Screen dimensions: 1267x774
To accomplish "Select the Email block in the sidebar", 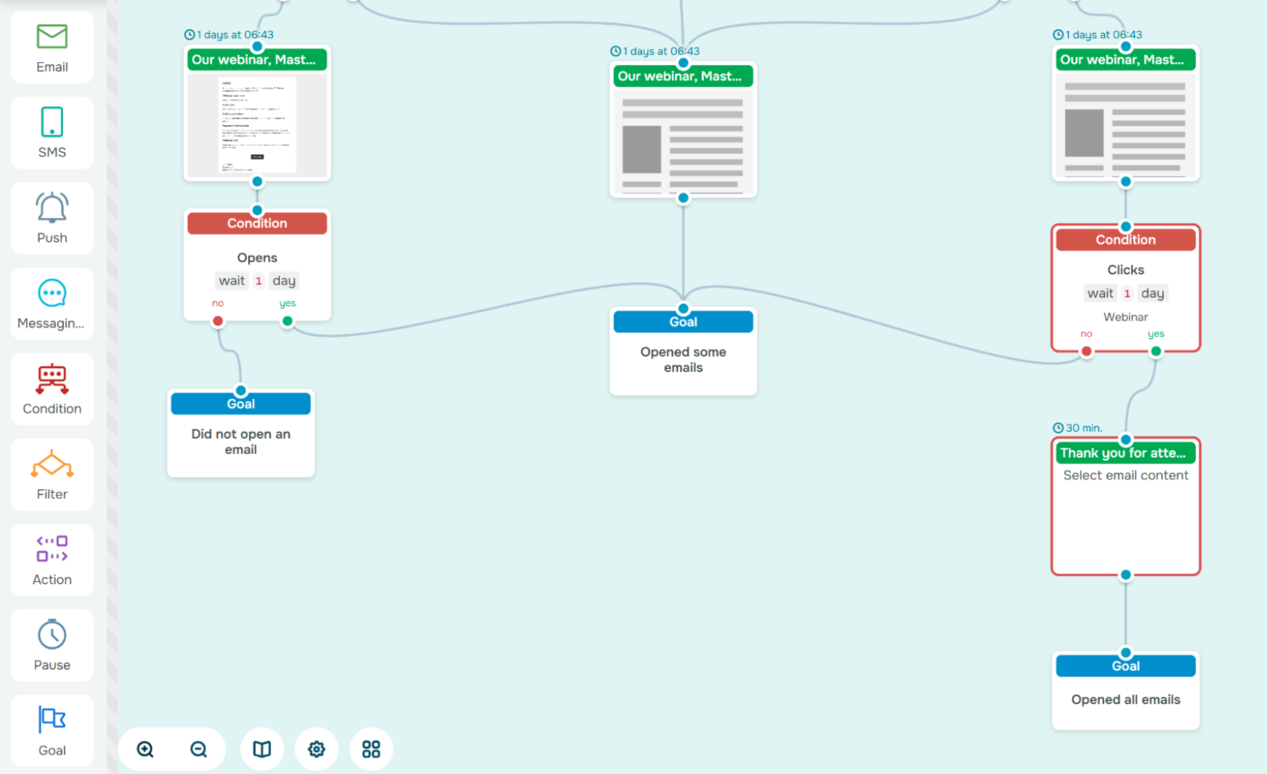I will click(x=51, y=46).
